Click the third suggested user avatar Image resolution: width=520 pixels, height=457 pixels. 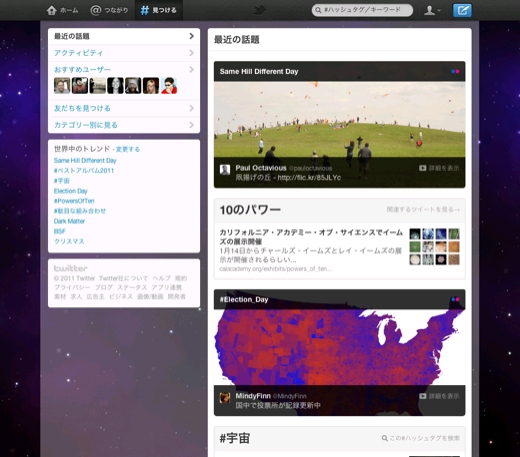click(98, 86)
